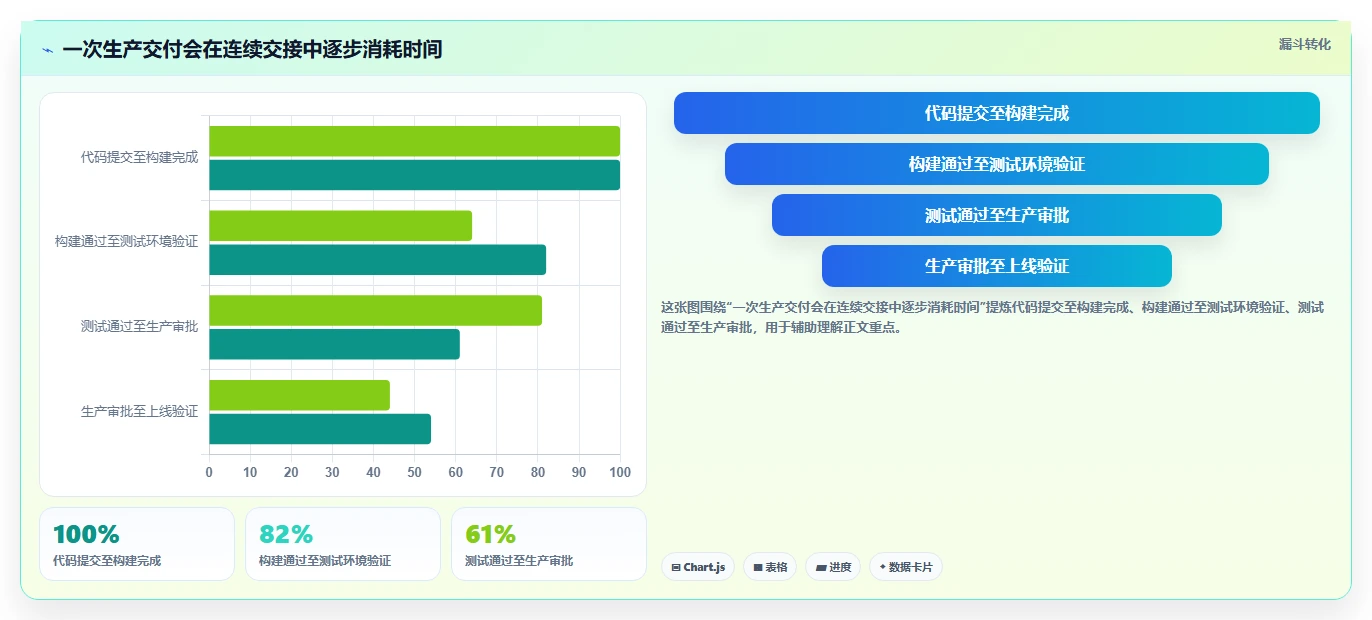Viewport: 1372px width, 620px height.
Task: Click the description paragraph starting 这张图围绕
Action: 993,317
